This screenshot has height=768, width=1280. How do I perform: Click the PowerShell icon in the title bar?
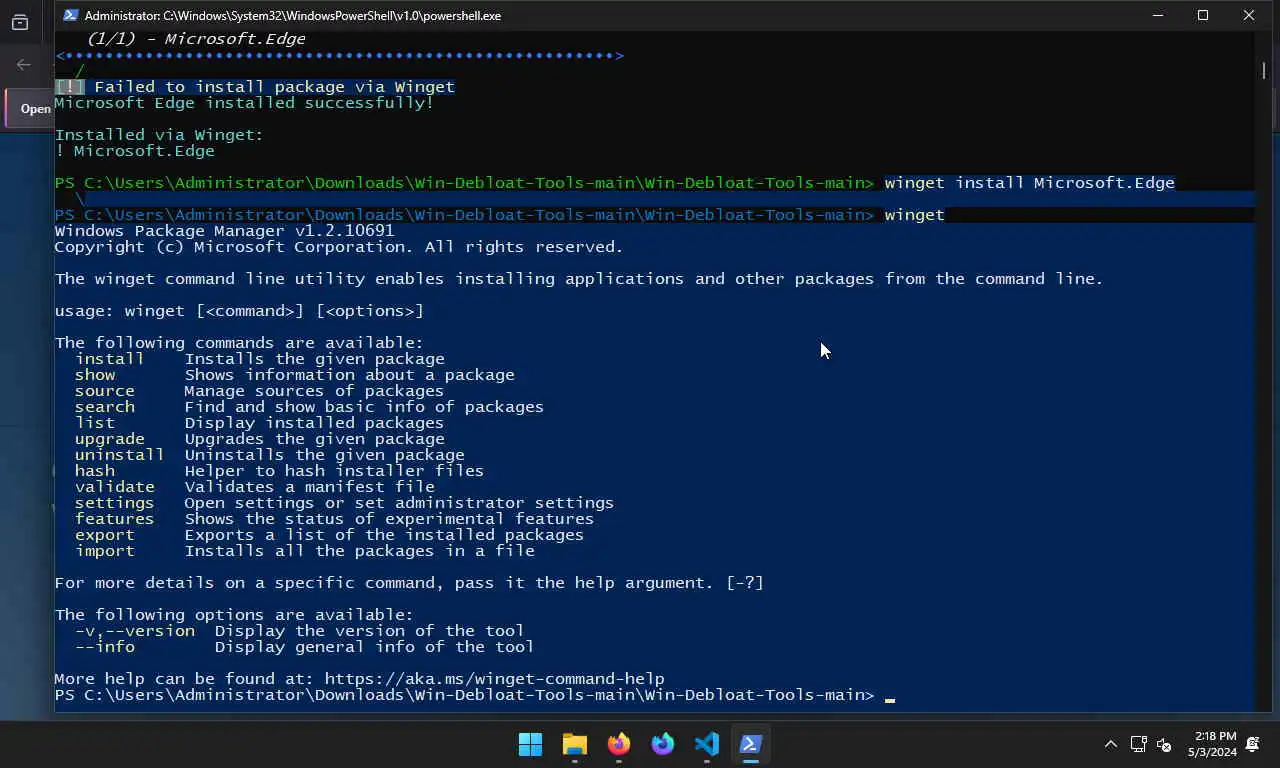point(71,15)
